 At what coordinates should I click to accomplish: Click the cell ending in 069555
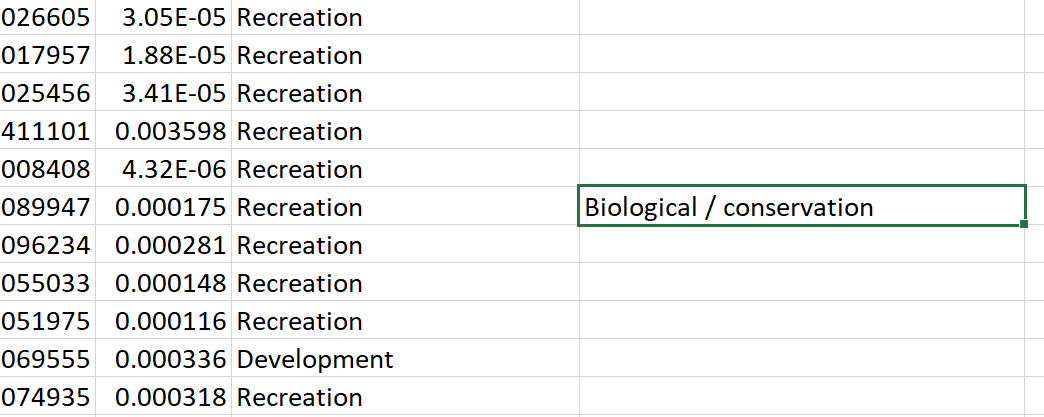click(x=46, y=359)
